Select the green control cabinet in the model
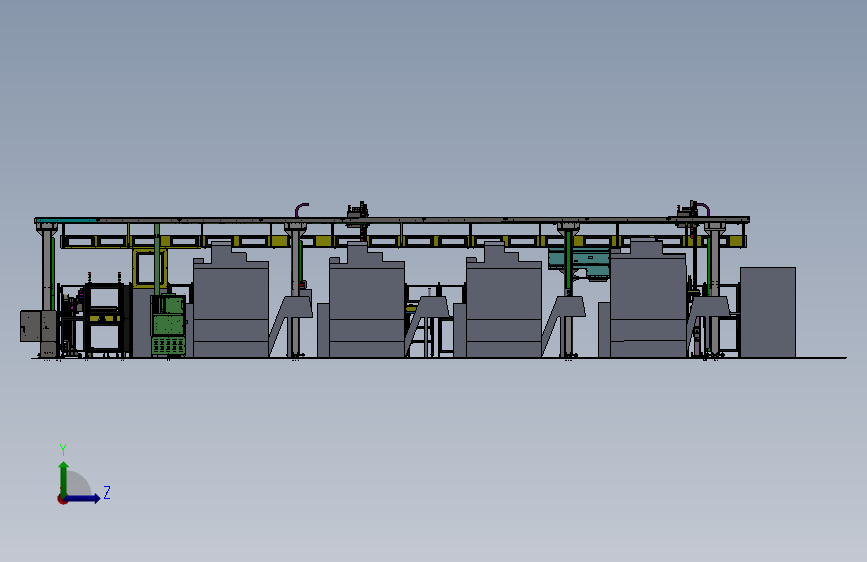The image size is (867, 562). (168, 325)
